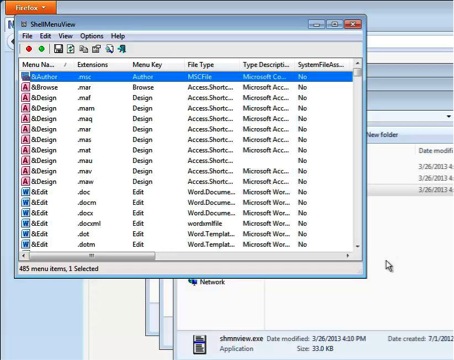Click the Access icon in the .maw row
The width and height of the screenshot is (454, 360).
25,181
